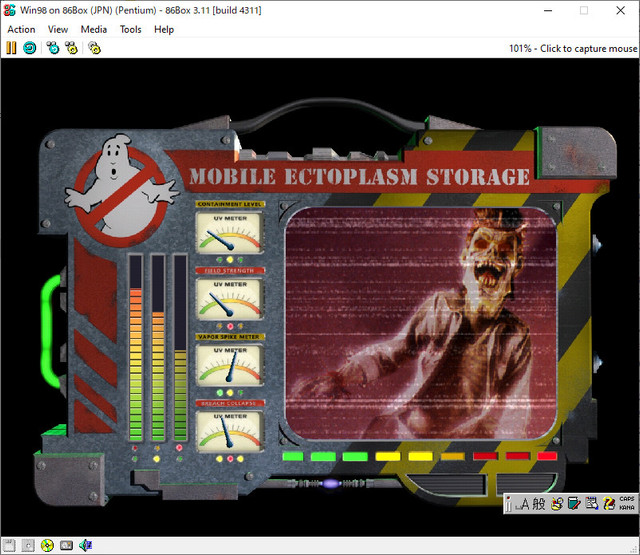Click the Breach Collapse label
Viewport: 640px width, 555px height.
click(230, 403)
